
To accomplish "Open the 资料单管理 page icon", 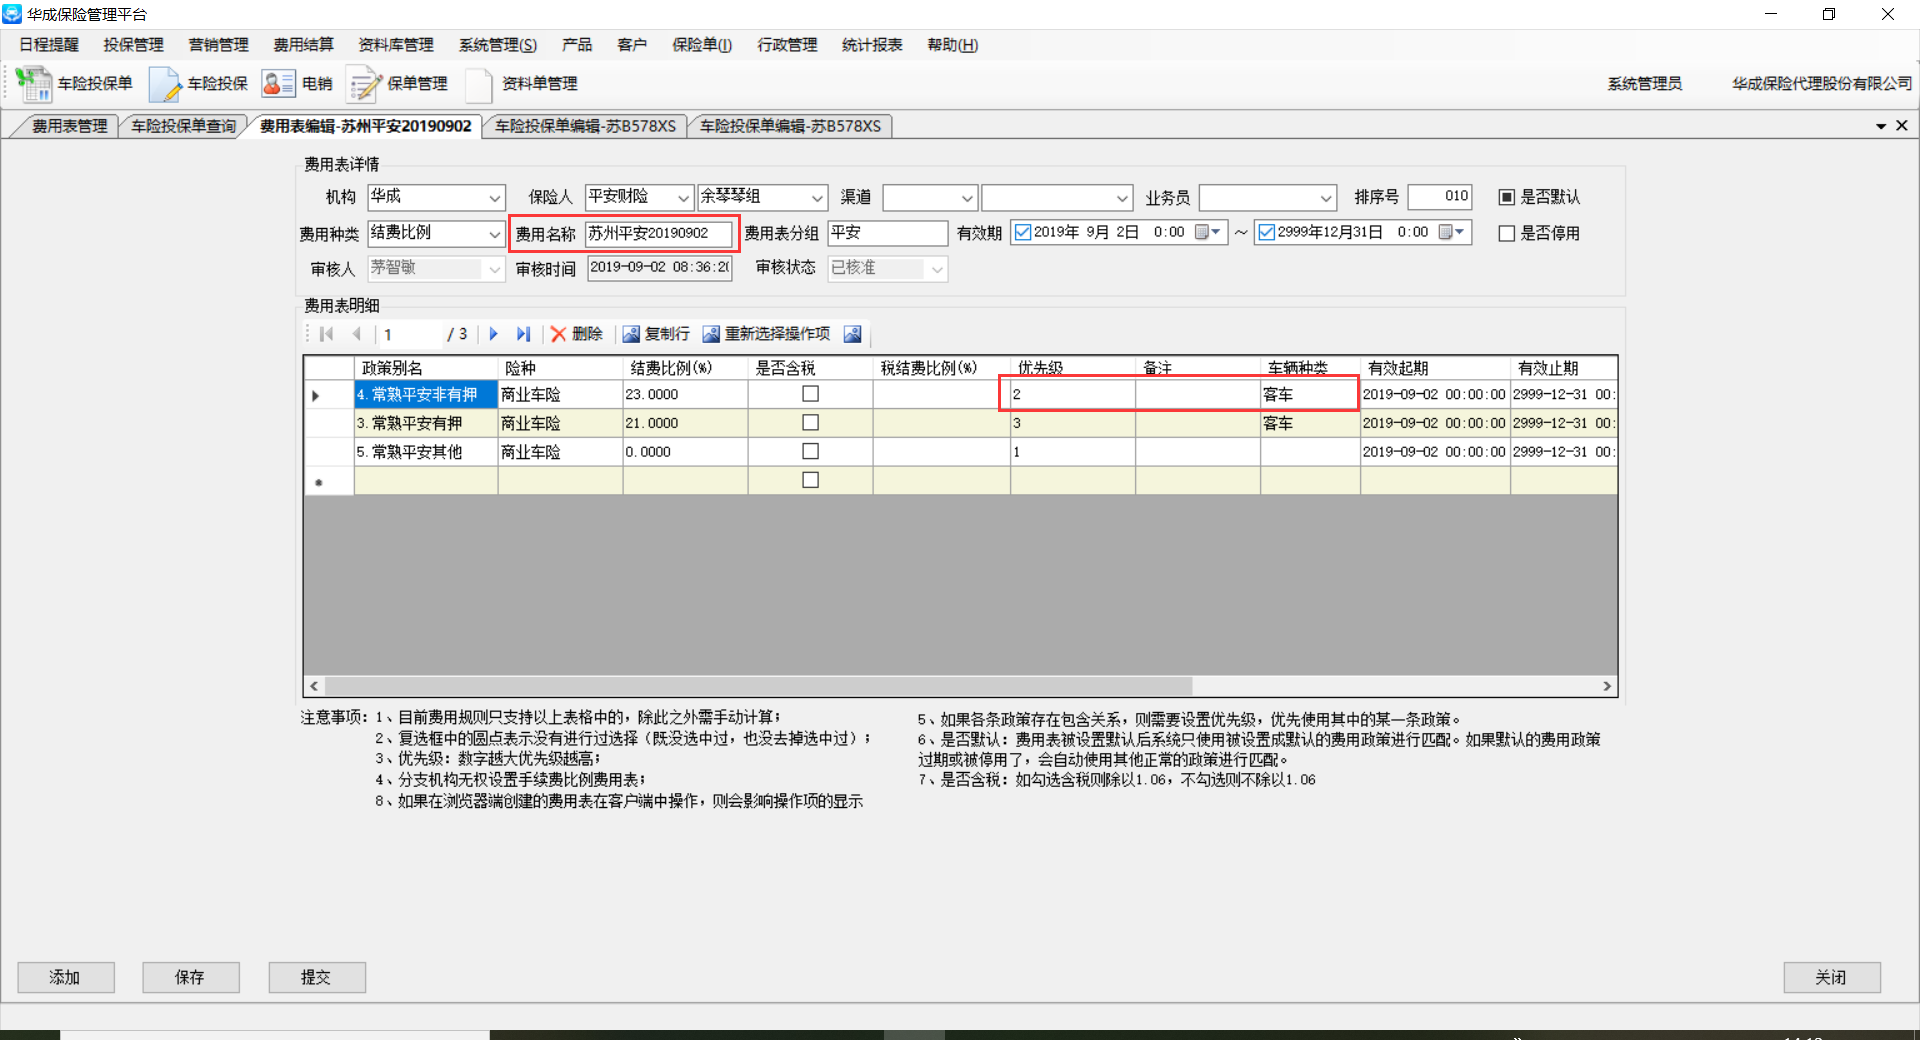I will click(479, 84).
